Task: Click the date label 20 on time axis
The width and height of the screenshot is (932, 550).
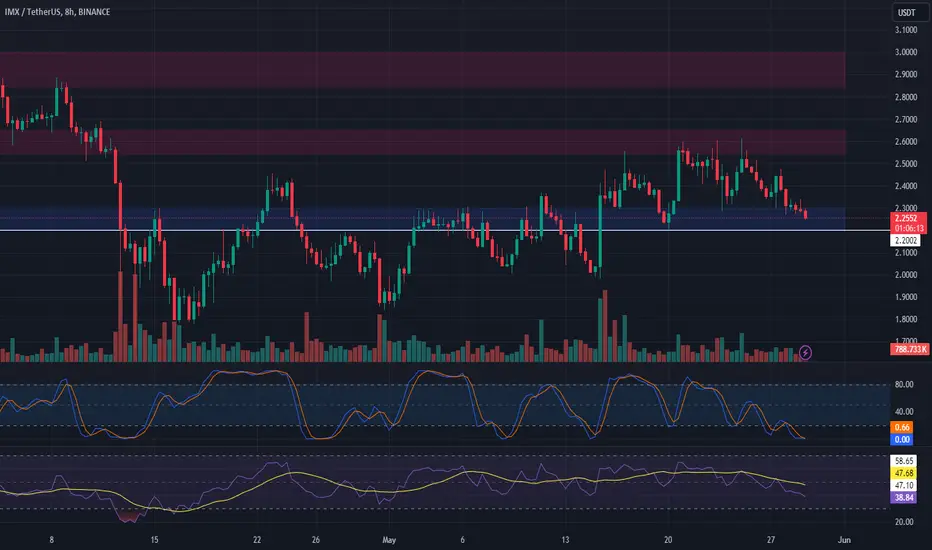Action: pyautogui.click(x=668, y=540)
